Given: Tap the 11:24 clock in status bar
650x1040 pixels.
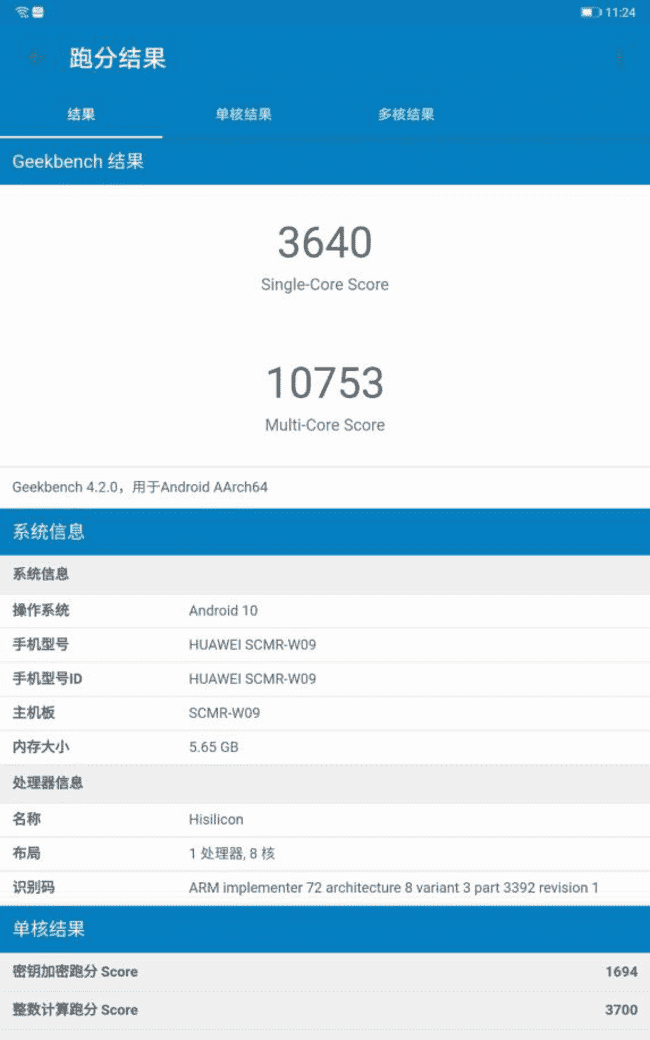Looking at the screenshot, I should (x=621, y=12).
